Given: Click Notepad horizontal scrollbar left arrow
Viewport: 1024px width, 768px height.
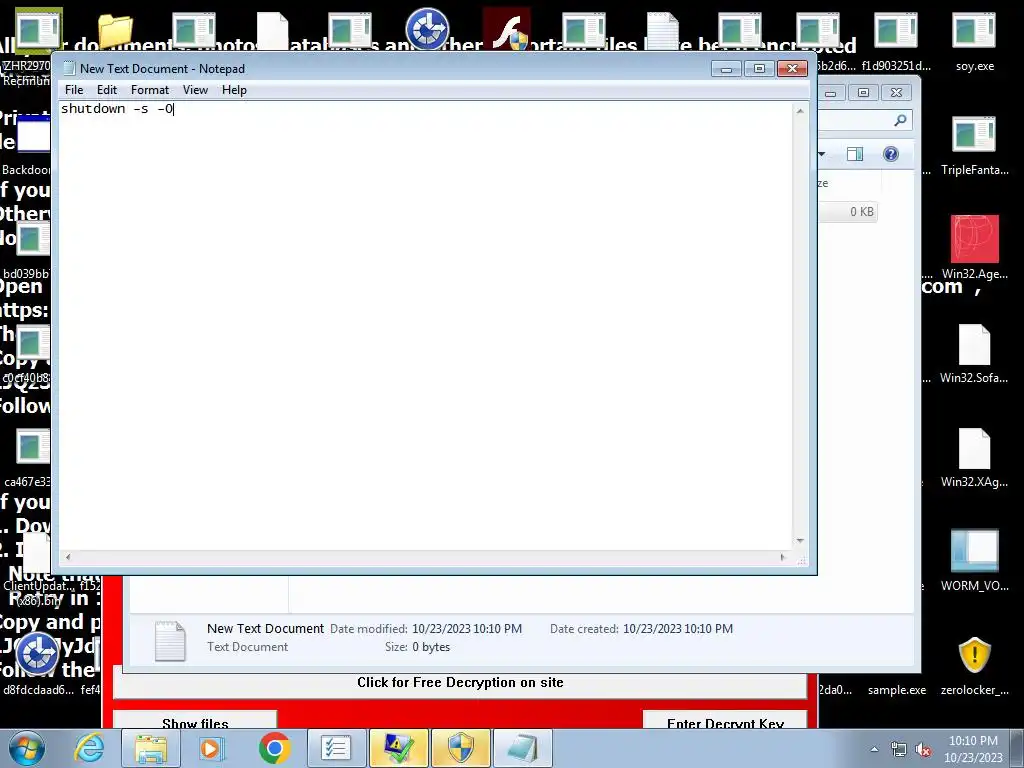Looking at the screenshot, I should coord(68,557).
